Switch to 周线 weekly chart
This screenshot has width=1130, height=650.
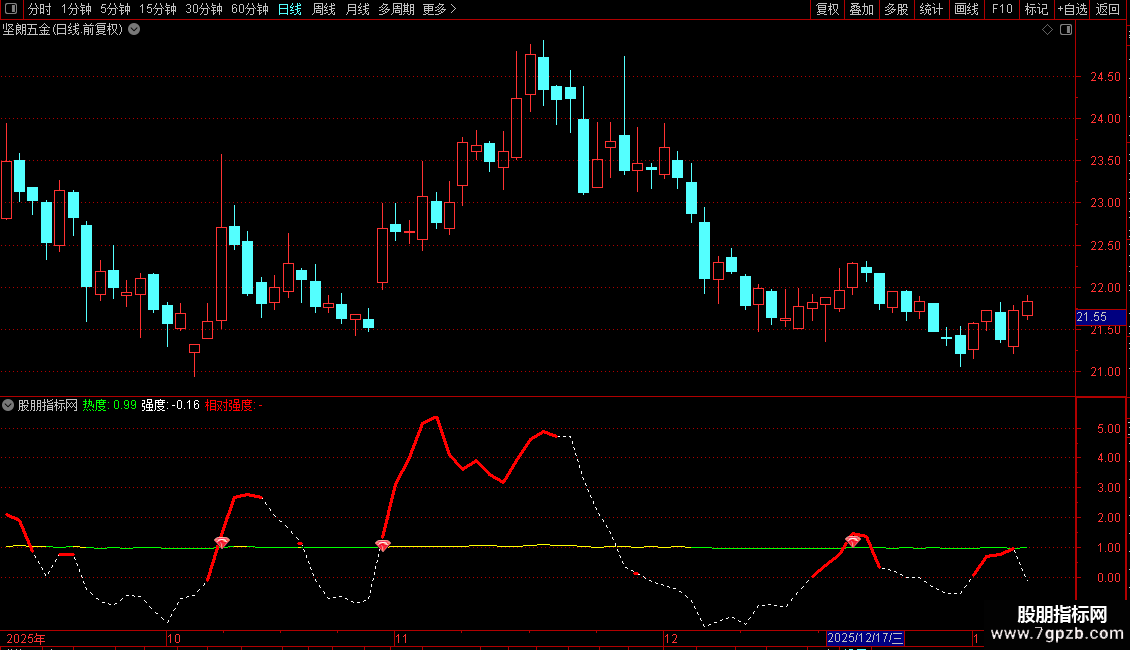(324, 9)
